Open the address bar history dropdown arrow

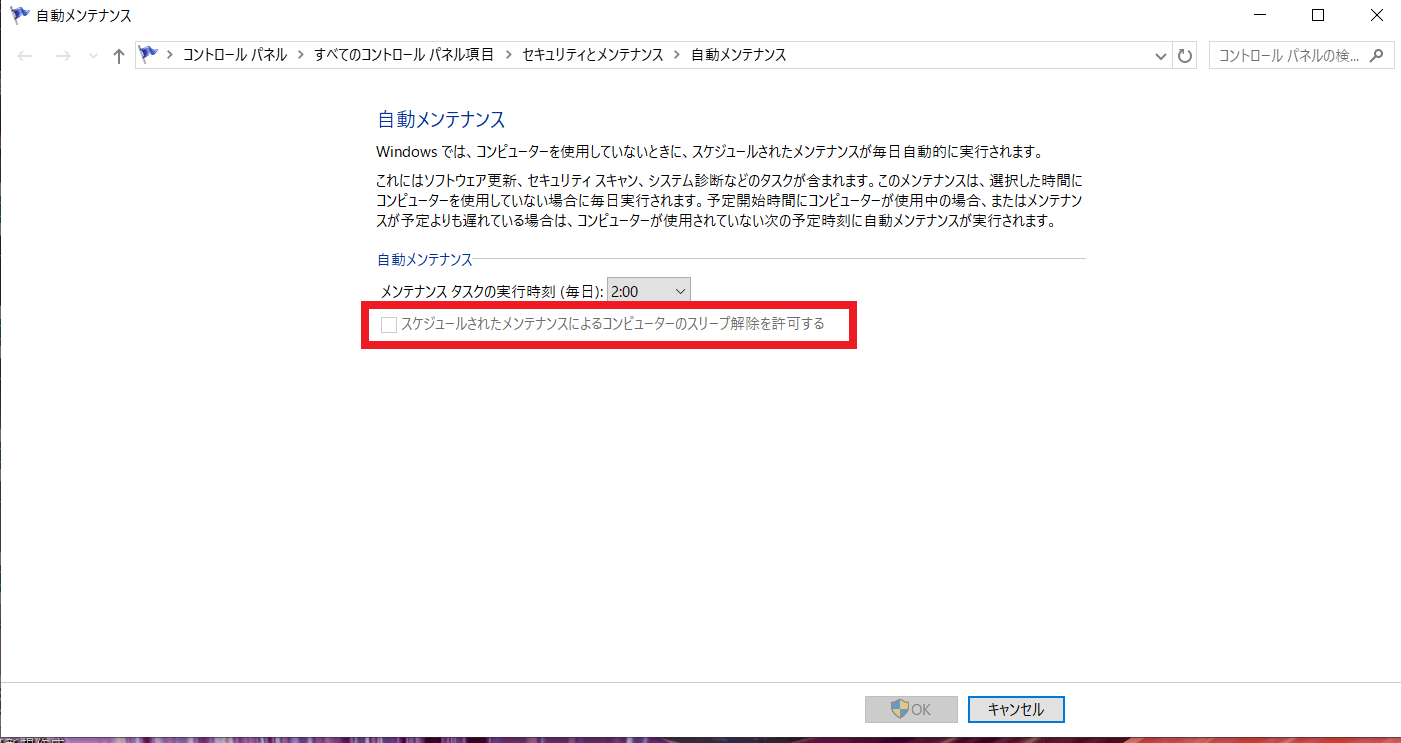[1161, 56]
